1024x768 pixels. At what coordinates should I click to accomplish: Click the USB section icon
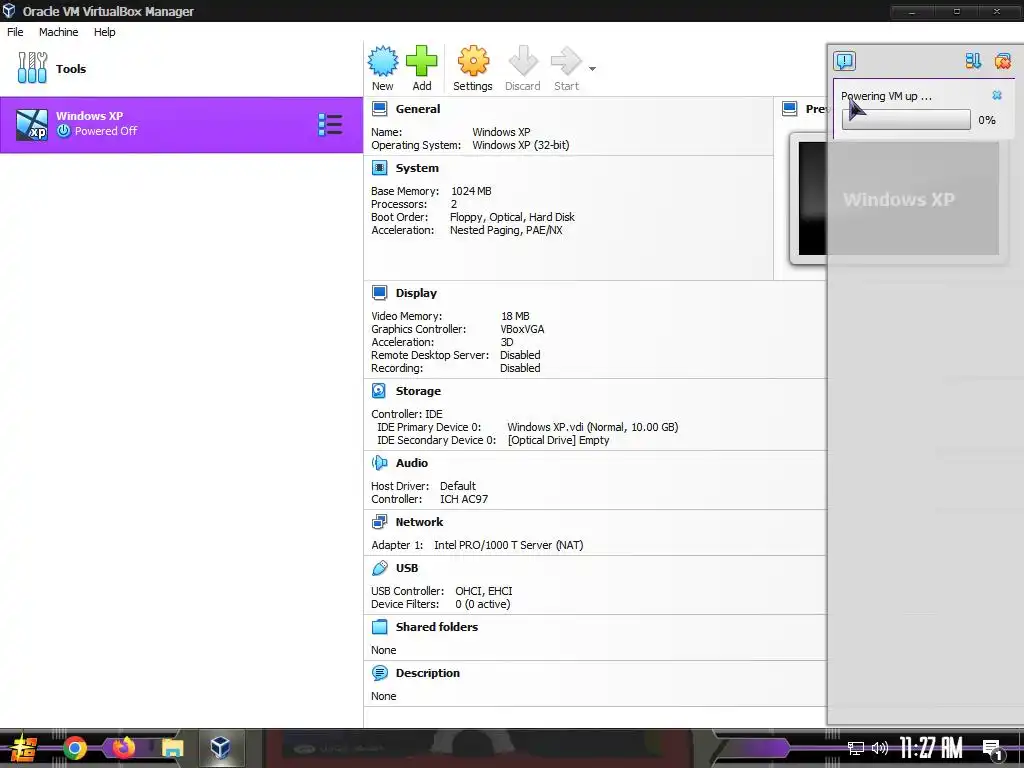(379, 568)
